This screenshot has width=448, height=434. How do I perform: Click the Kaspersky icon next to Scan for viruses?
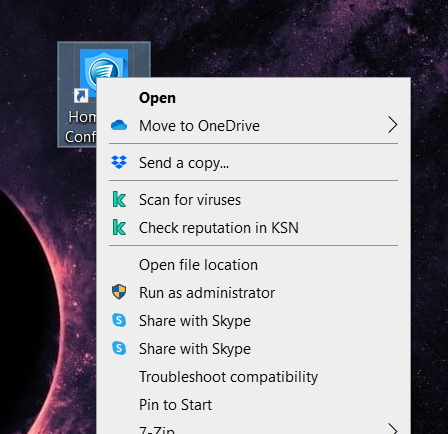(x=119, y=199)
